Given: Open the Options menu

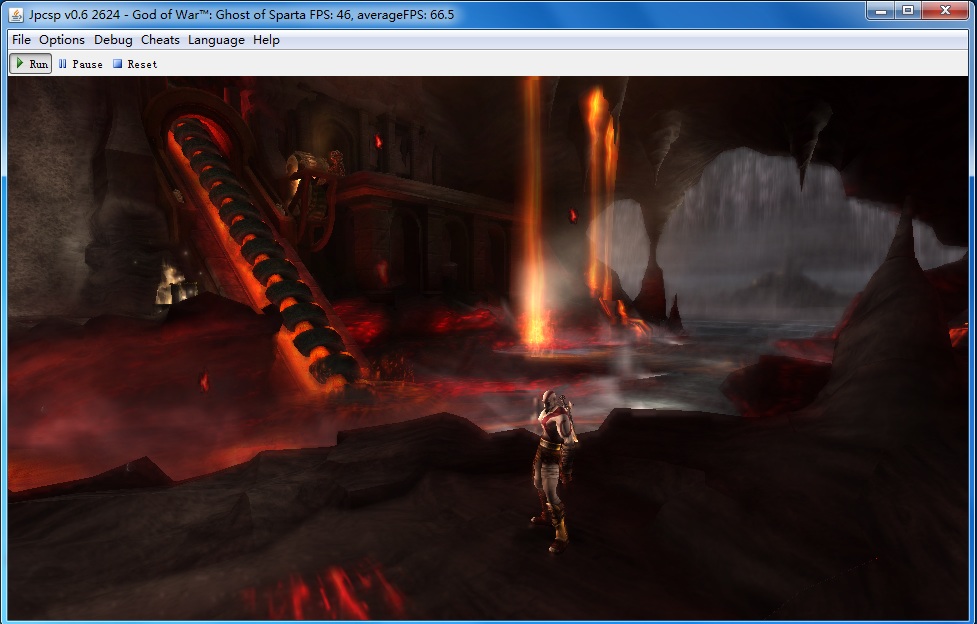Looking at the screenshot, I should click(x=62, y=40).
